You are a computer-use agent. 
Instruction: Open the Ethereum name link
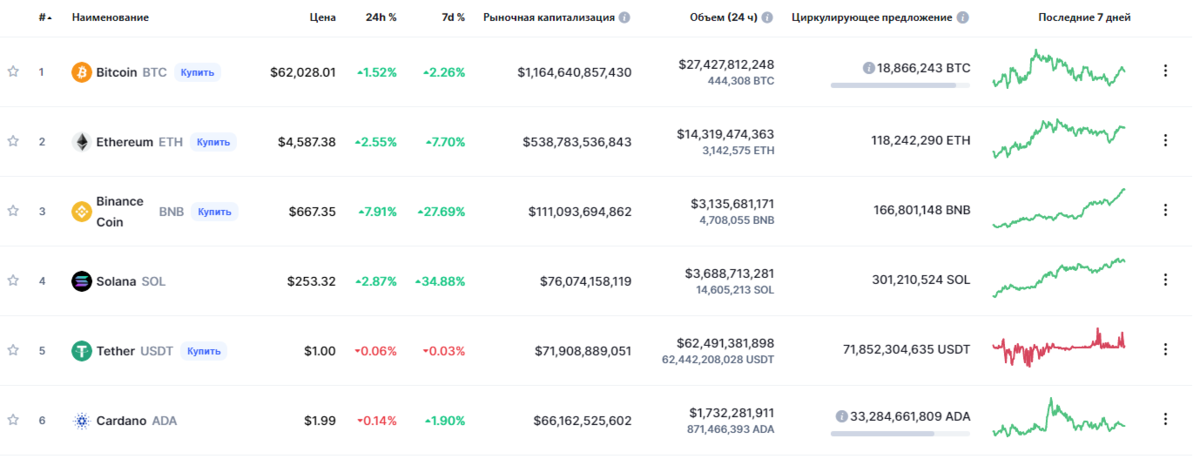click(x=125, y=142)
